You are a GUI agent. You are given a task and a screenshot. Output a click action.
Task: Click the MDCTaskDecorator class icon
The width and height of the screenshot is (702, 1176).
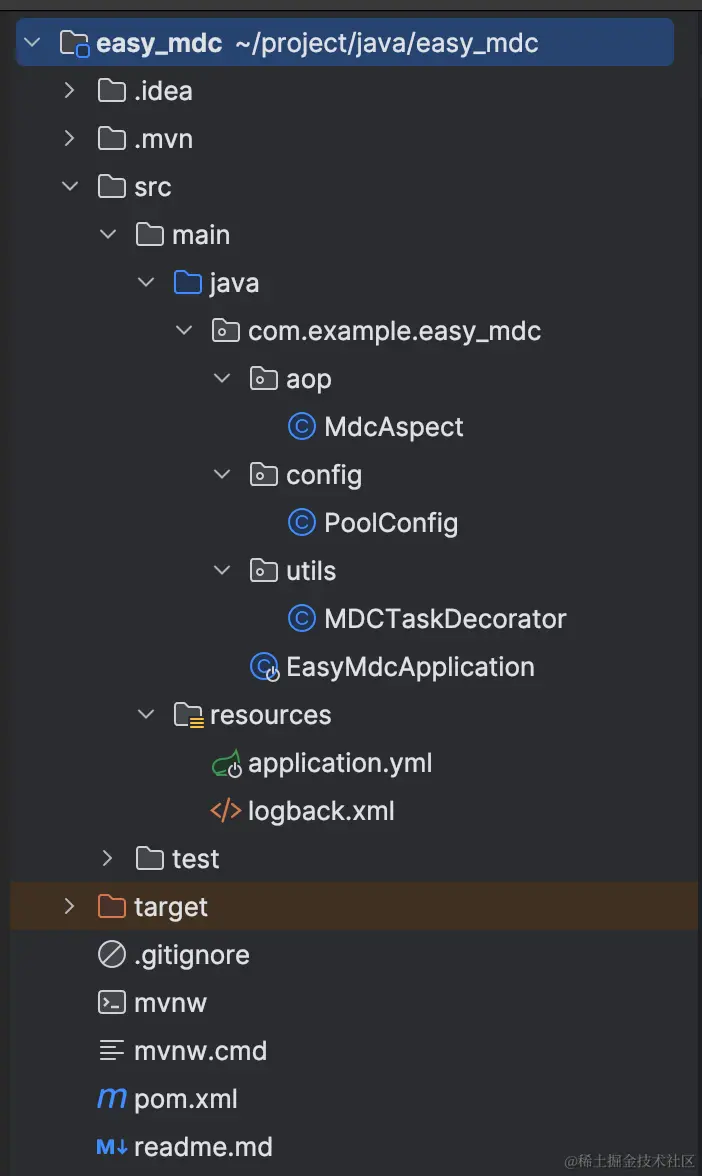pos(302,619)
